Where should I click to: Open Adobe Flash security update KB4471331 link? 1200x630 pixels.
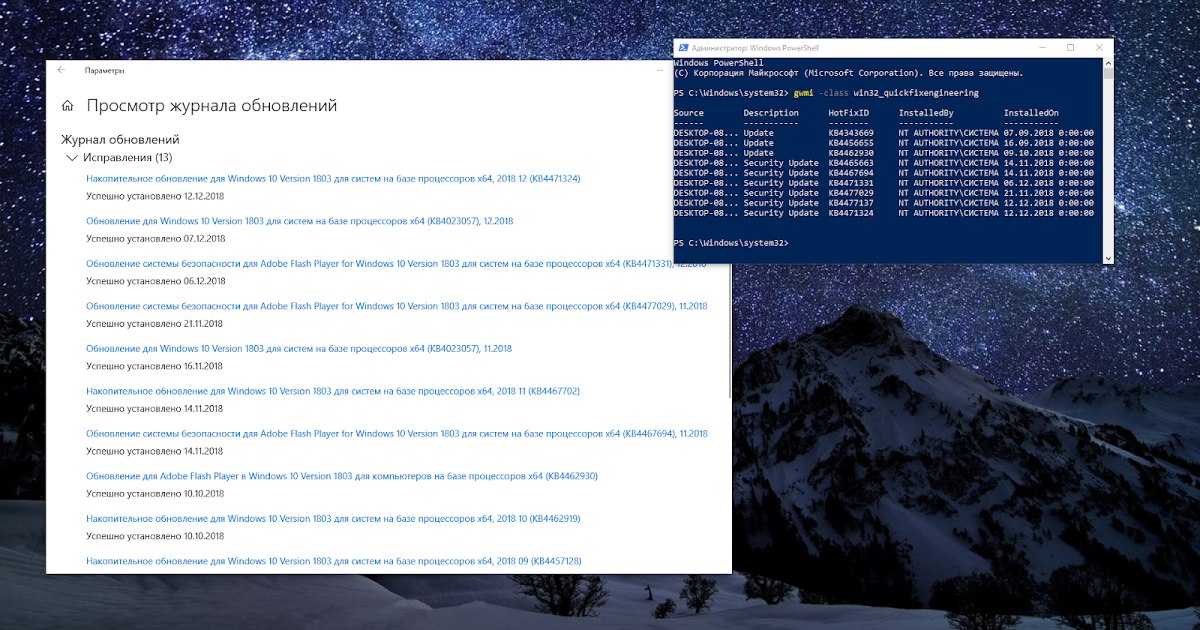[x=396, y=263]
